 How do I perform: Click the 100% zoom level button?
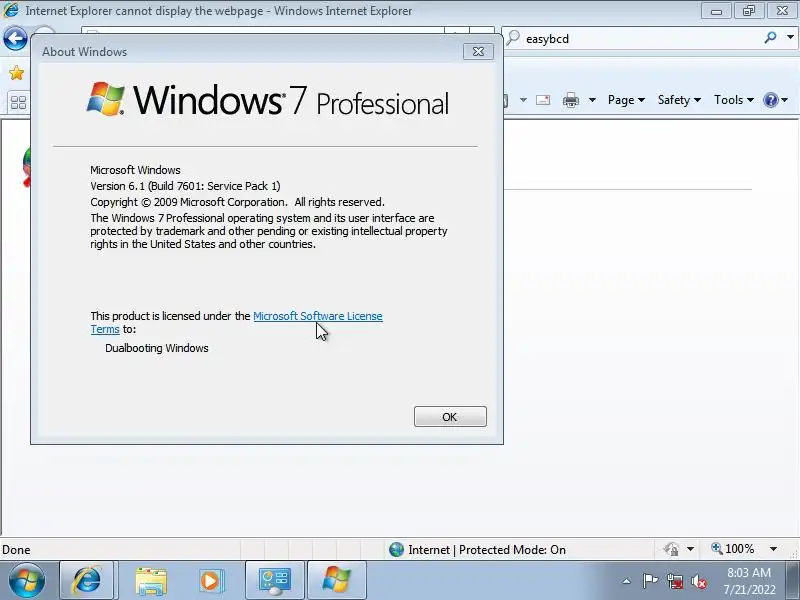coord(733,549)
